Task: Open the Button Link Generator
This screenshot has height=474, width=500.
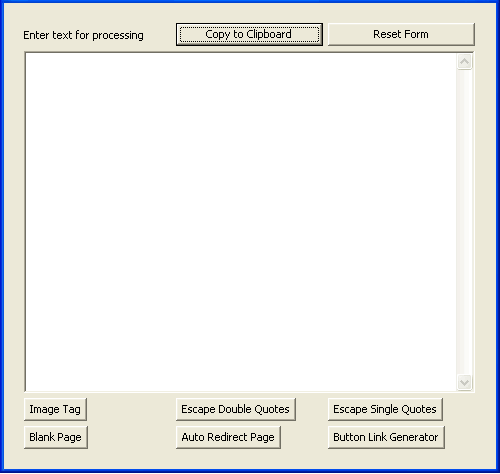Action: pyautogui.click(x=386, y=437)
